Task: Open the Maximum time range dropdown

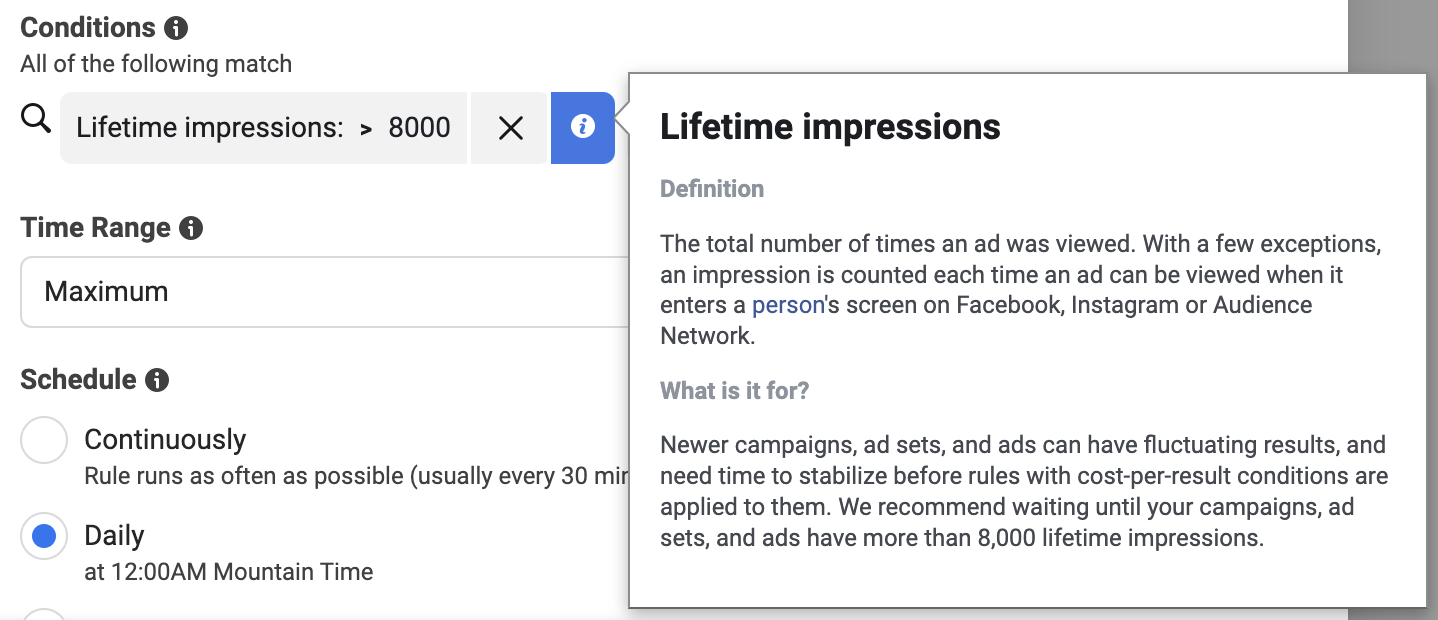Action: tap(324, 292)
